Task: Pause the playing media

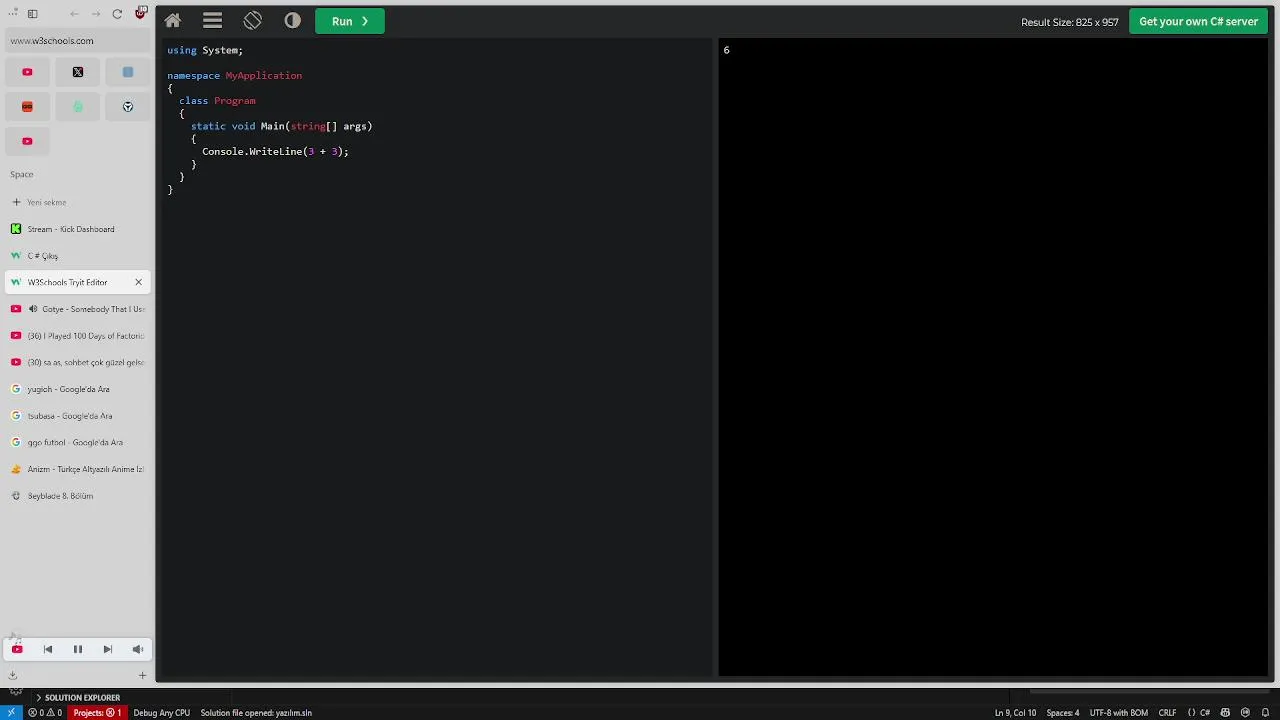Action: tap(77, 649)
